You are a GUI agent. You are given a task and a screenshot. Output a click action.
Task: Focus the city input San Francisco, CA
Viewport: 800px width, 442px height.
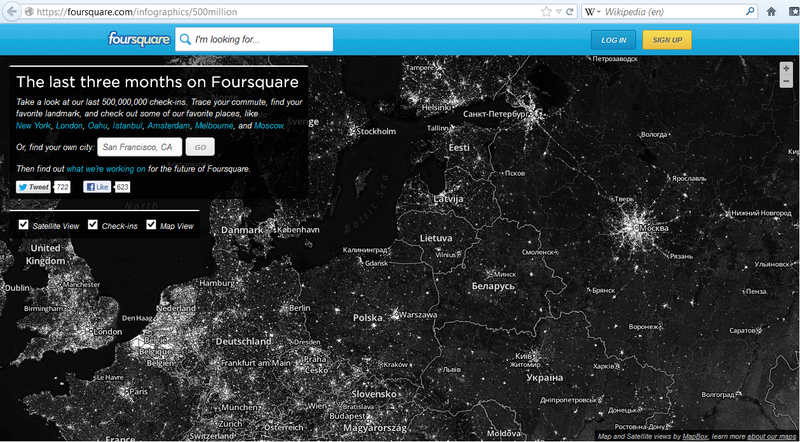(139, 147)
